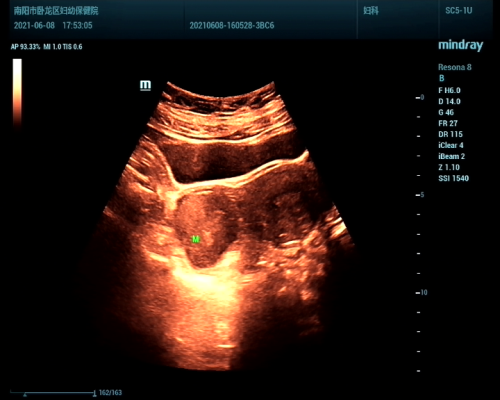This screenshot has height=400, width=500.
Task: Click the start triangle marker on cine bar
Action: tap(25, 395)
